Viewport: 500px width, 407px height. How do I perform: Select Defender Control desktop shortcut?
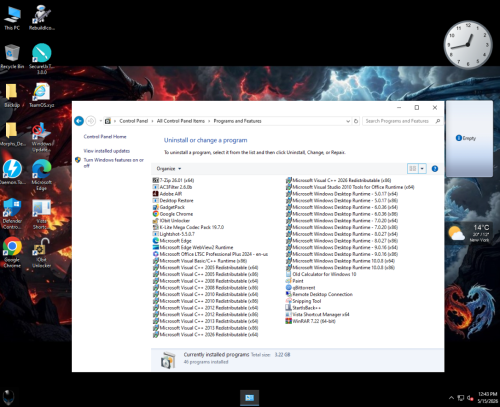(12, 214)
